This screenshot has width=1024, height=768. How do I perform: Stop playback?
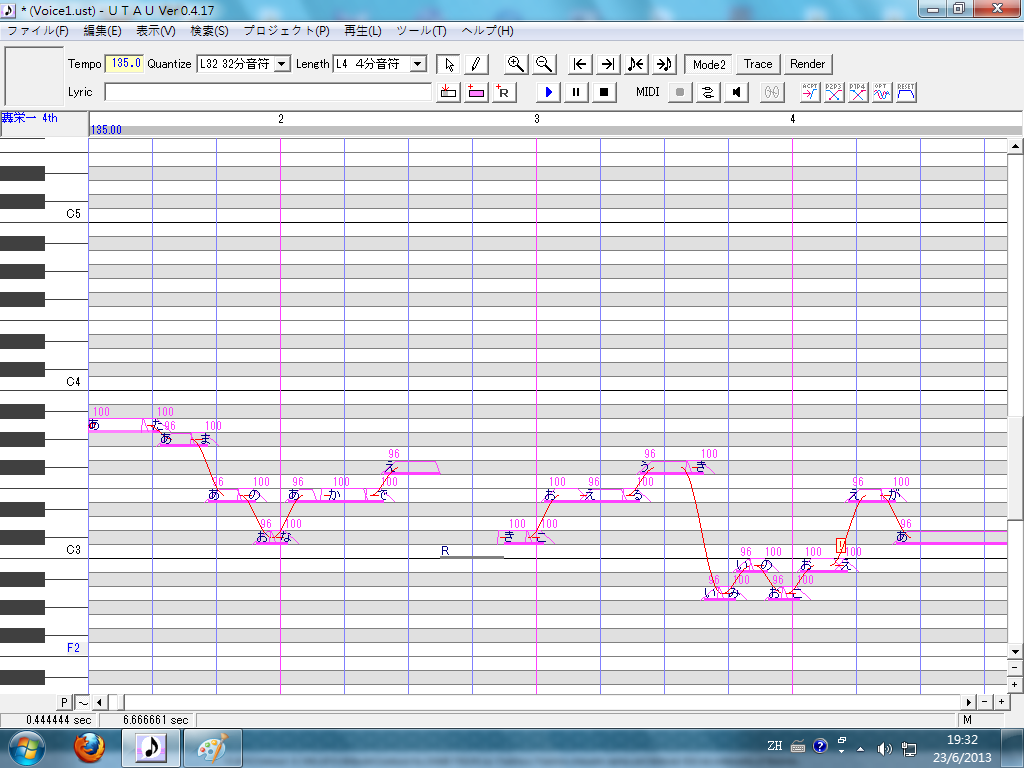(x=604, y=92)
